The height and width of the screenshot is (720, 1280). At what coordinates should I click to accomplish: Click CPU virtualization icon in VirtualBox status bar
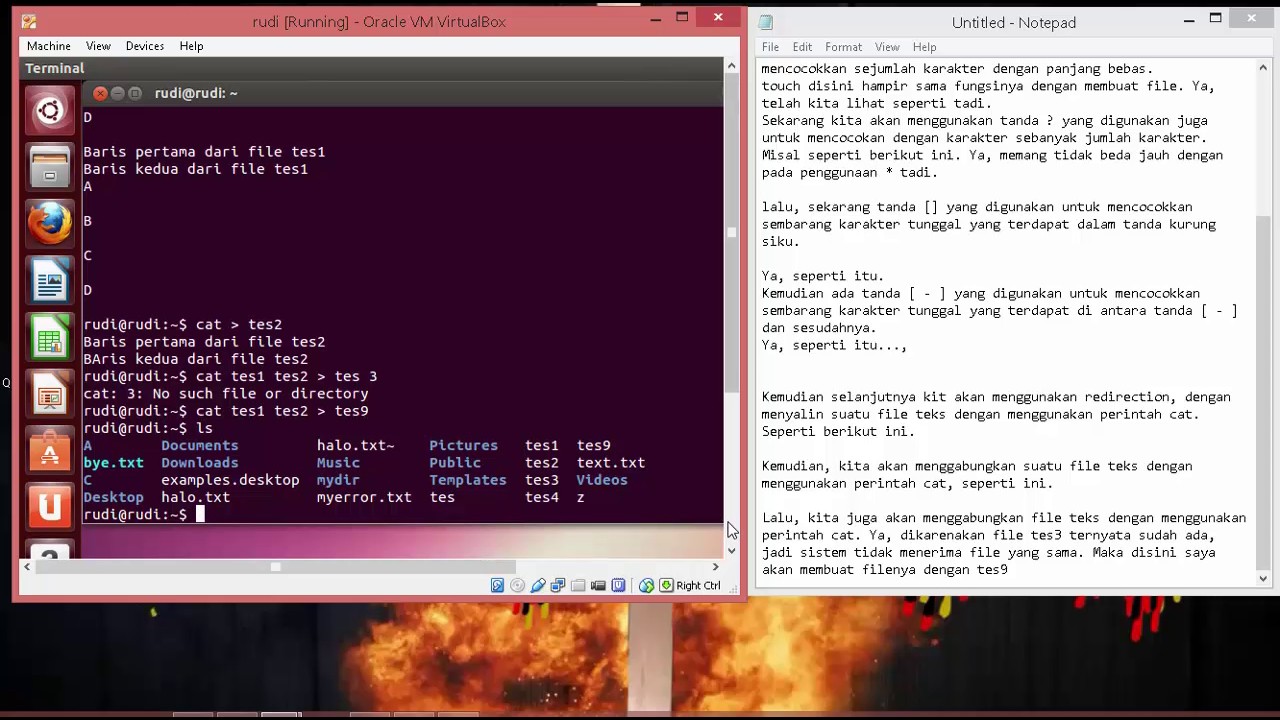618,586
